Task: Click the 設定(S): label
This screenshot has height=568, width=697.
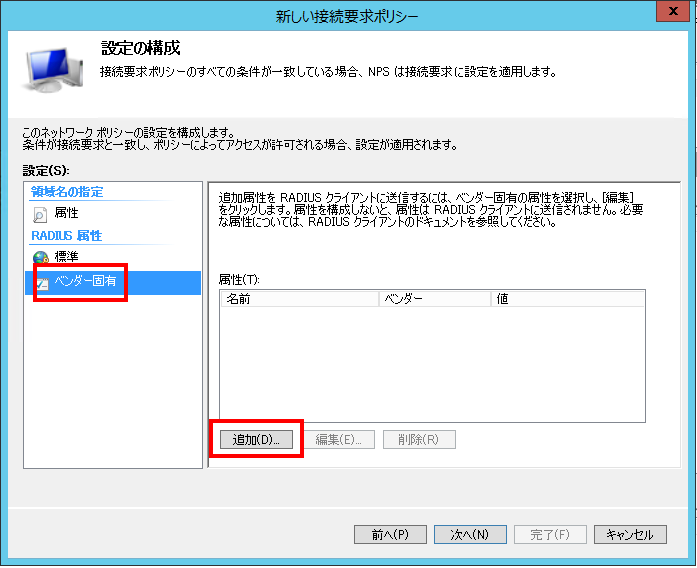Action: [46, 171]
